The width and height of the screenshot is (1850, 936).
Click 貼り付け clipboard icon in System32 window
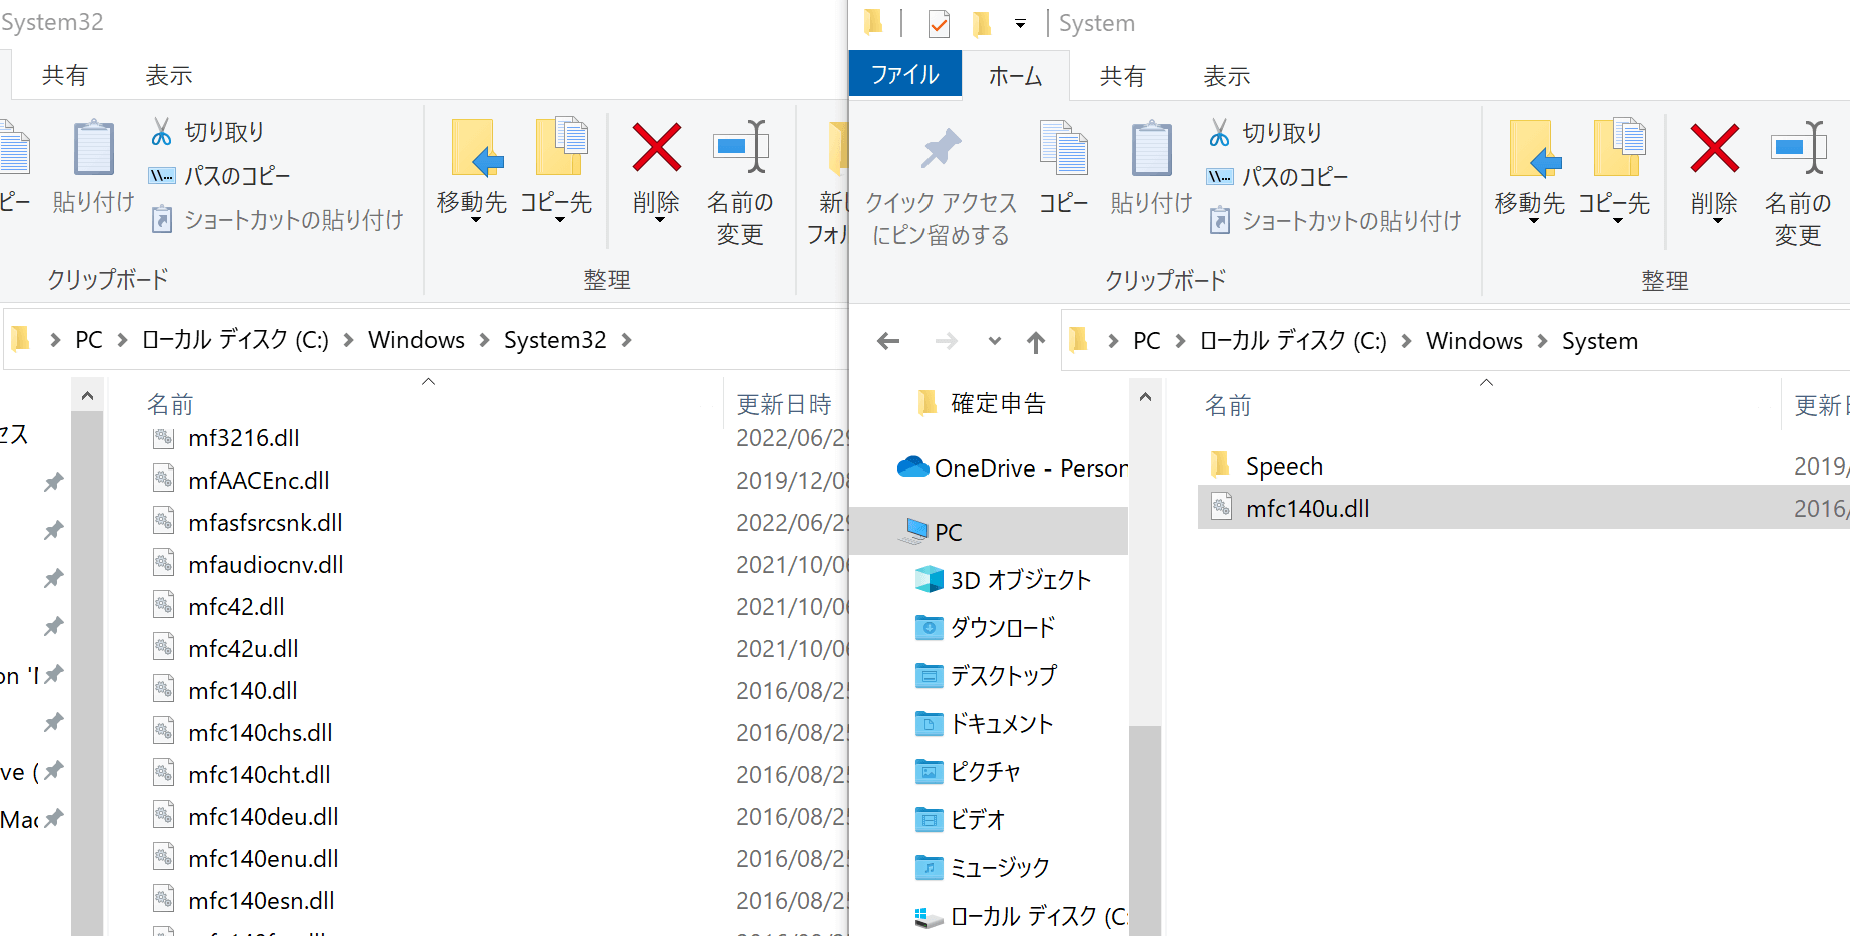pos(94,149)
